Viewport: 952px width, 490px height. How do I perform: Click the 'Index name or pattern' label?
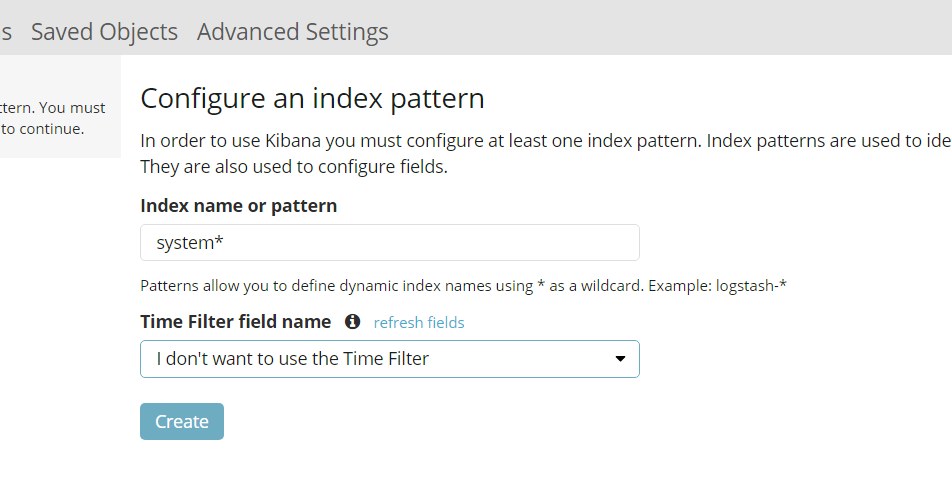pos(238,206)
